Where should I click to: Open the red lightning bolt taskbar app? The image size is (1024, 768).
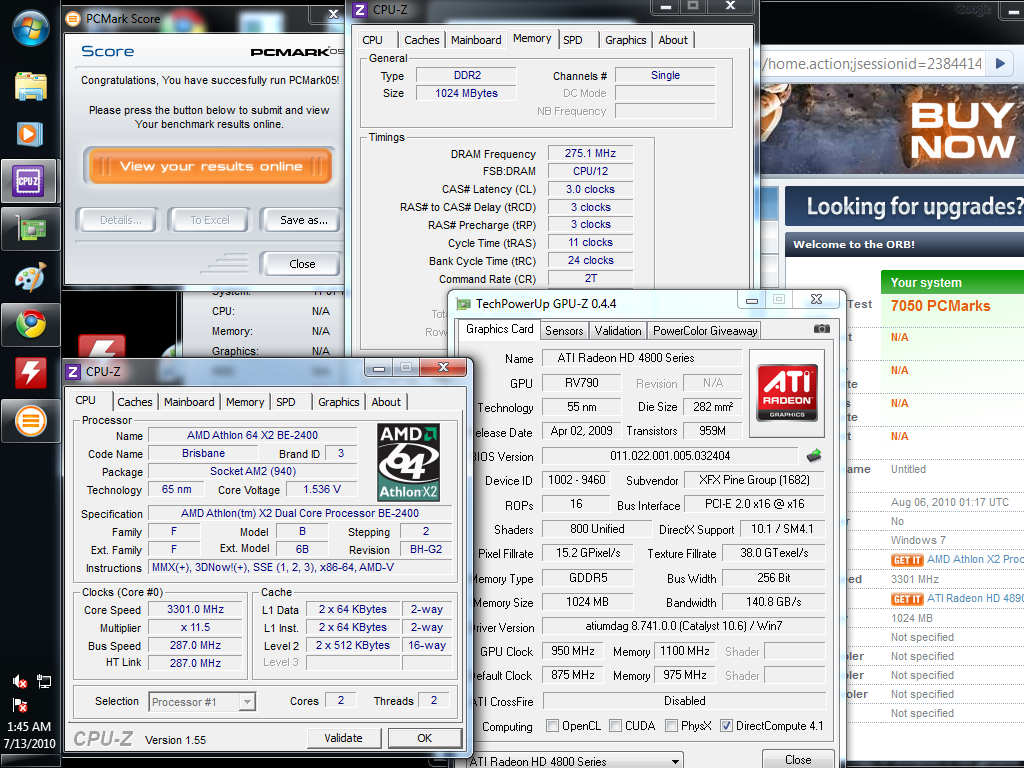tap(31, 372)
